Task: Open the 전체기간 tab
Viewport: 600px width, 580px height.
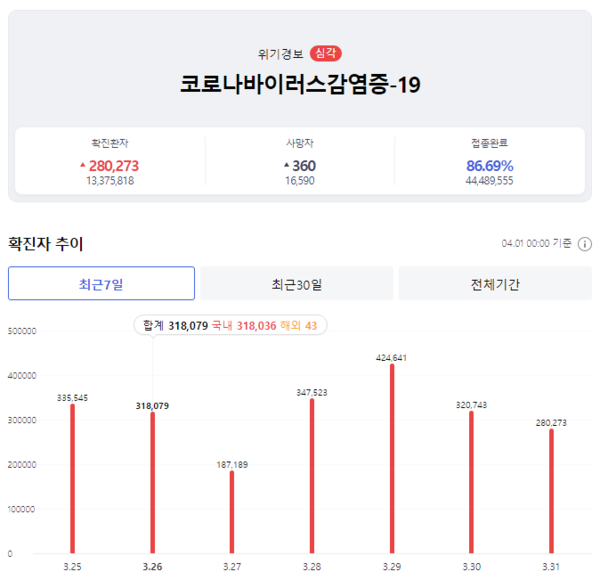Action: point(495,283)
